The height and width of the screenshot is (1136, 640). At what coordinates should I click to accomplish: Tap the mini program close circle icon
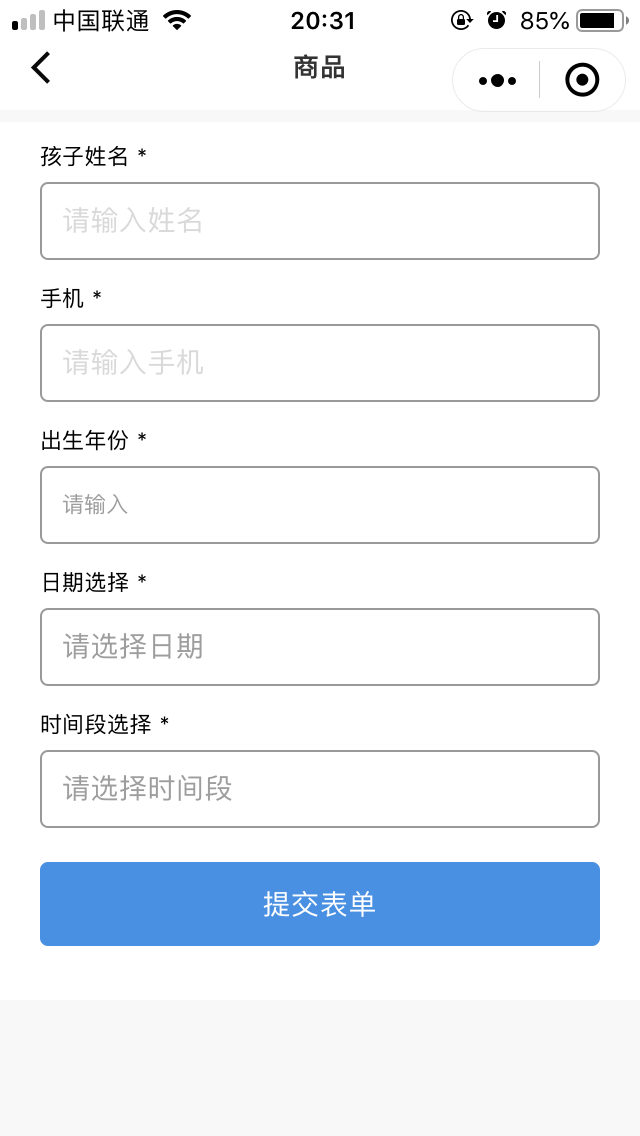(x=582, y=80)
